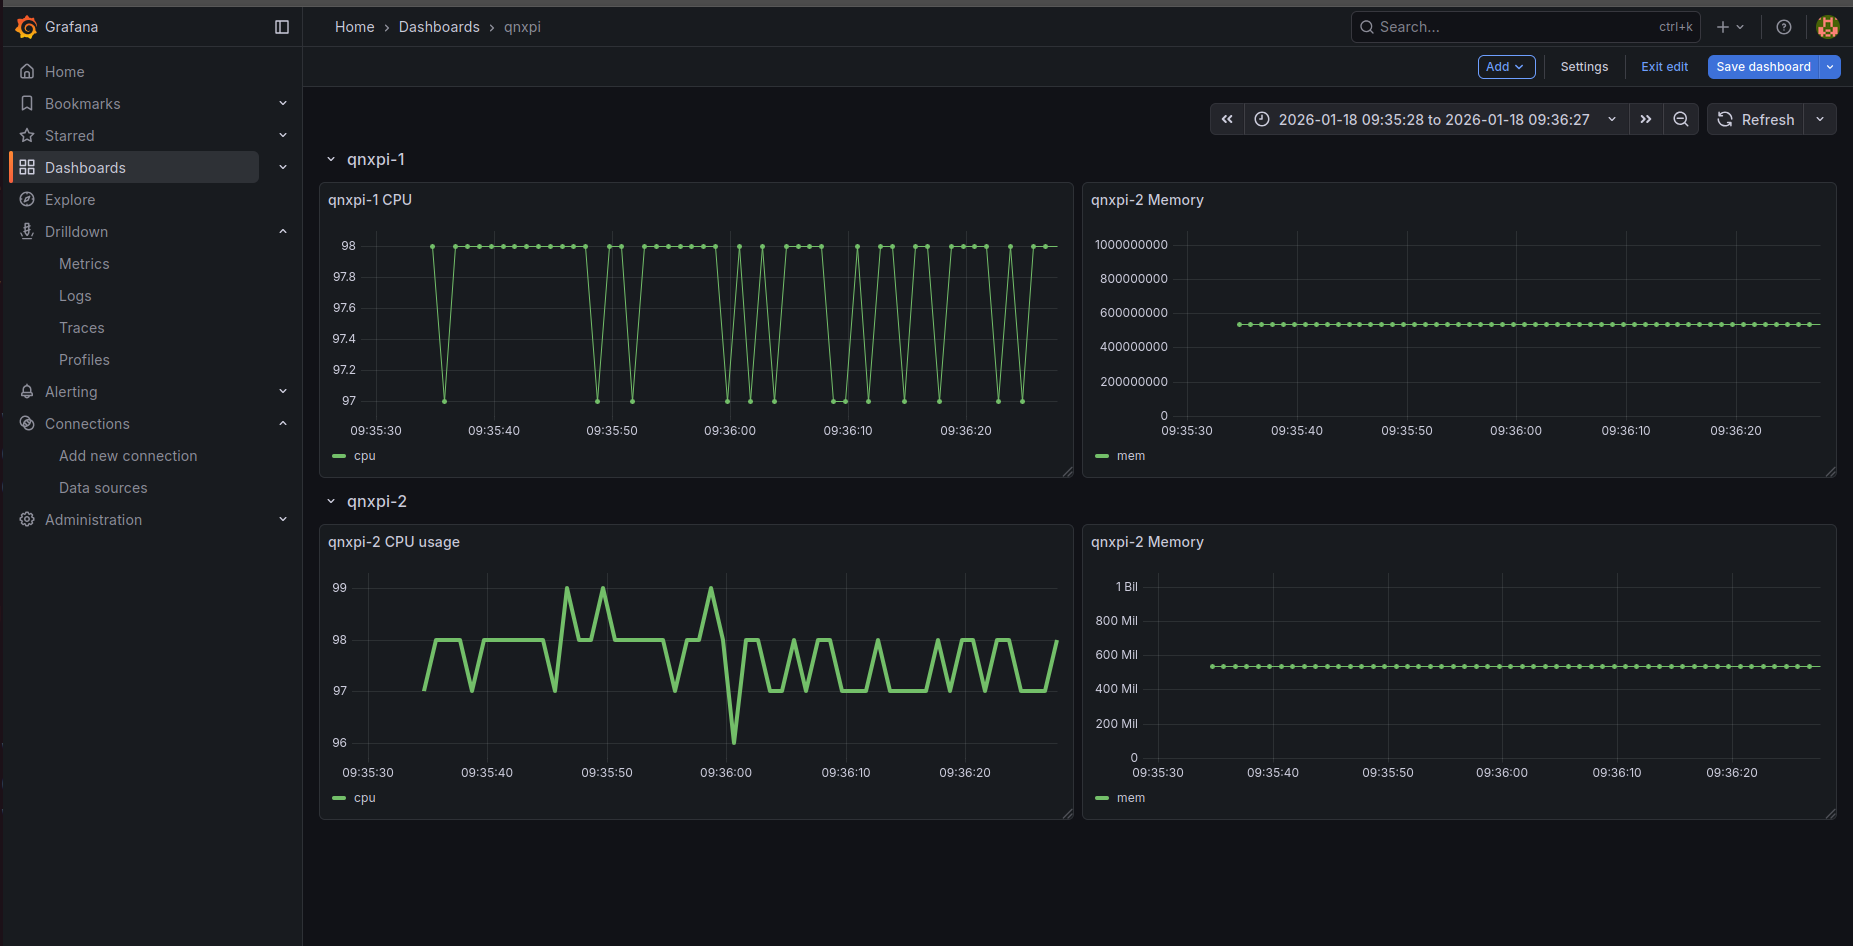Image resolution: width=1853 pixels, height=946 pixels.
Task: Collapse the Drilldown section chevron
Action: point(283,232)
